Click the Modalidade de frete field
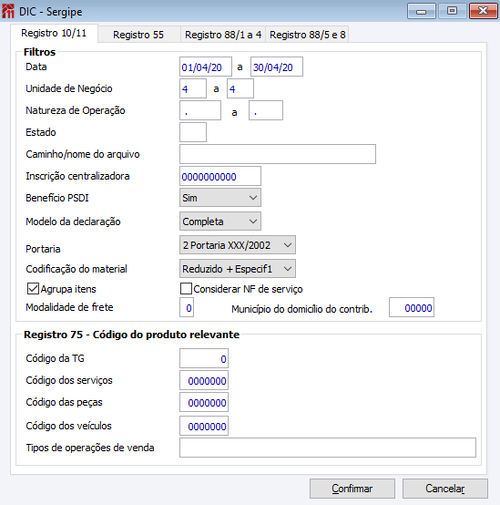The height and width of the screenshot is (505, 500). (x=187, y=307)
